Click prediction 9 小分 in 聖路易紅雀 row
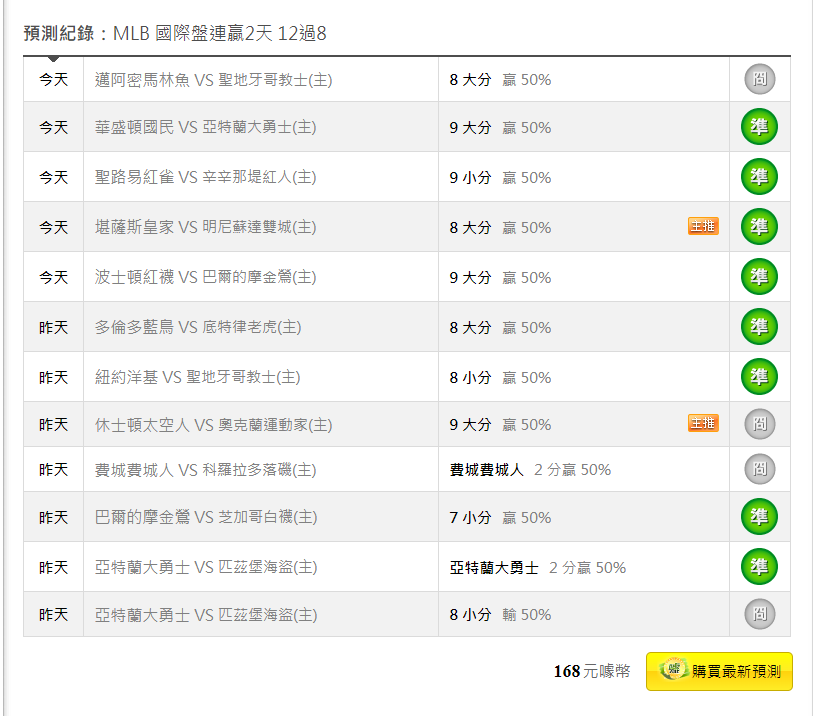 pos(470,178)
